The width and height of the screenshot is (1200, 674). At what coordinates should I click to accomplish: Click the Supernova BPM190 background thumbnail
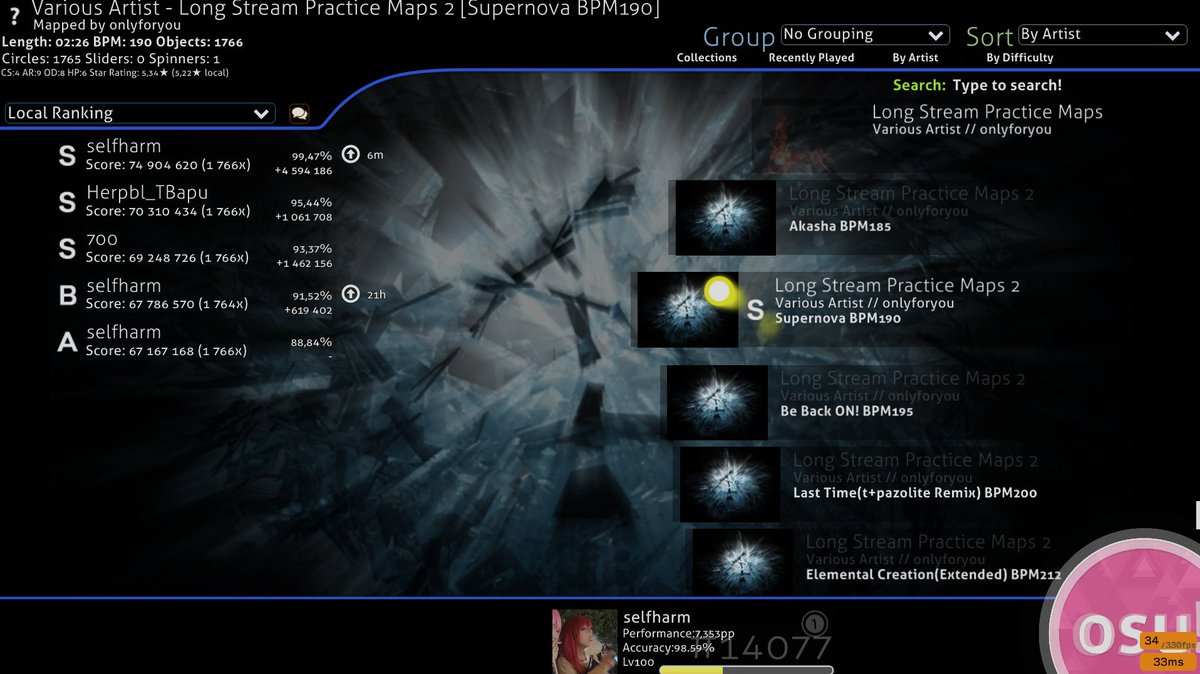pos(687,310)
